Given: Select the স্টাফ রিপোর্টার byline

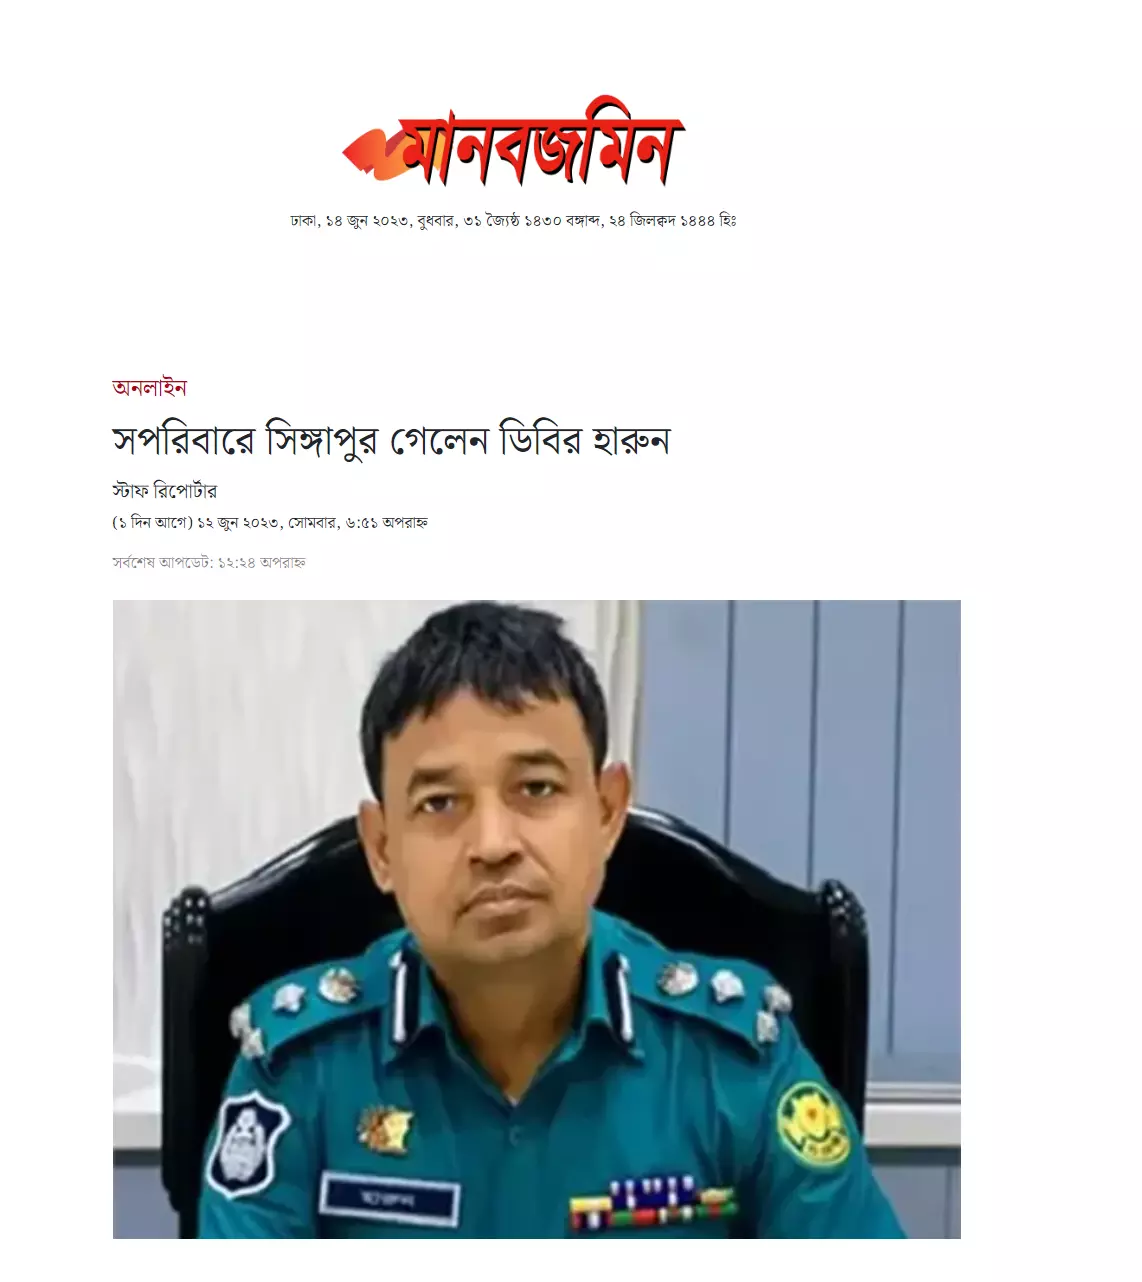Looking at the screenshot, I should (x=164, y=491).
